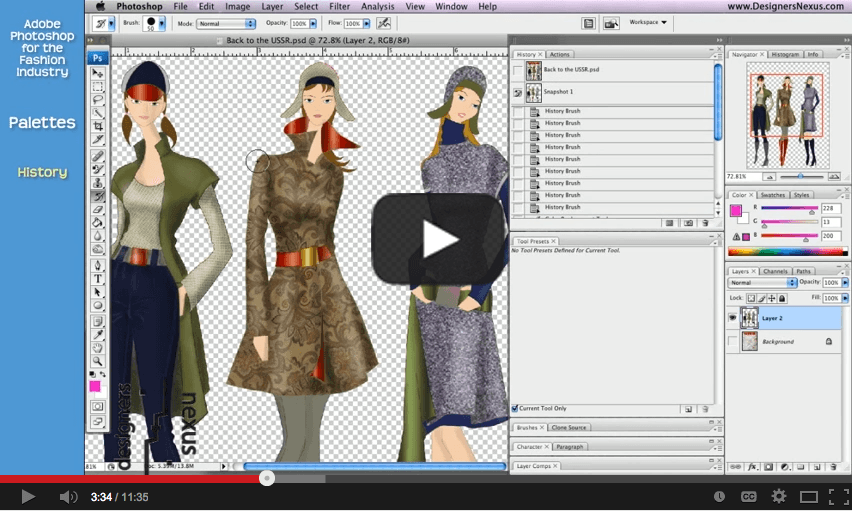Image resolution: width=852 pixels, height=511 pixels.
Task: Select the Magic Wand tool
Action: (98, 113)
